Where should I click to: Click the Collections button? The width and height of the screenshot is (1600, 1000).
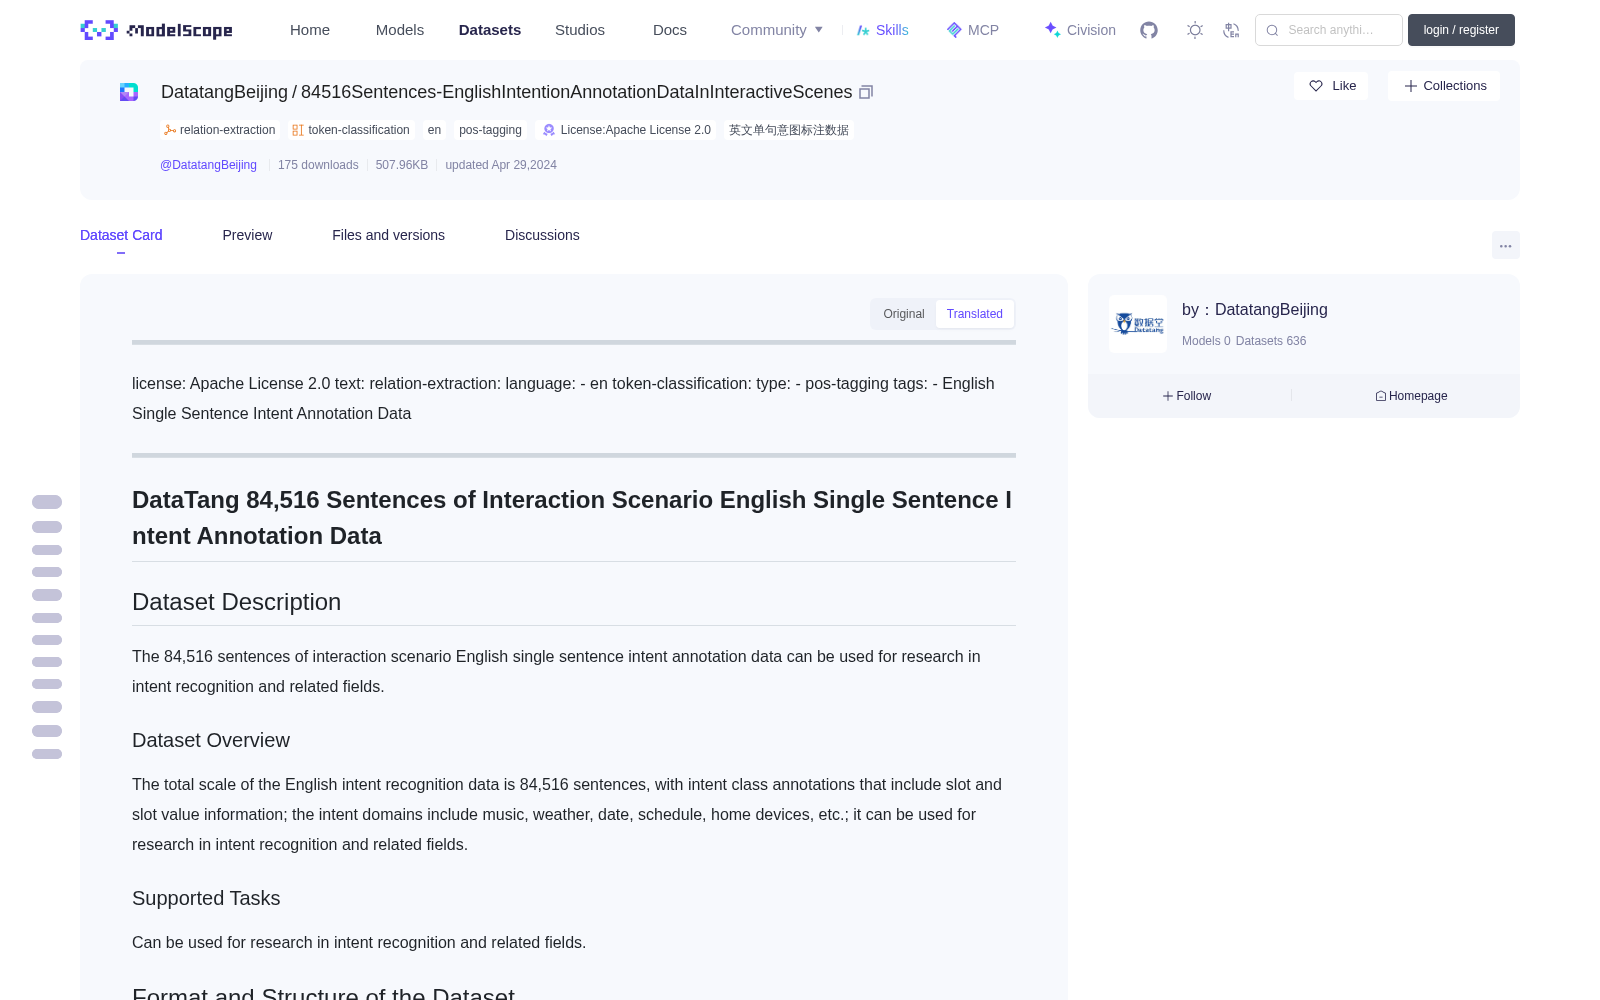1444,86
